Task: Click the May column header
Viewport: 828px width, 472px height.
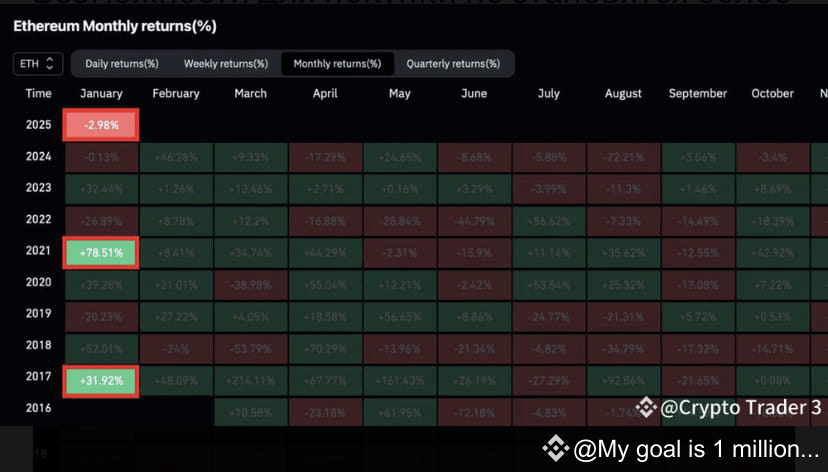Action: (x=400, y=93)
